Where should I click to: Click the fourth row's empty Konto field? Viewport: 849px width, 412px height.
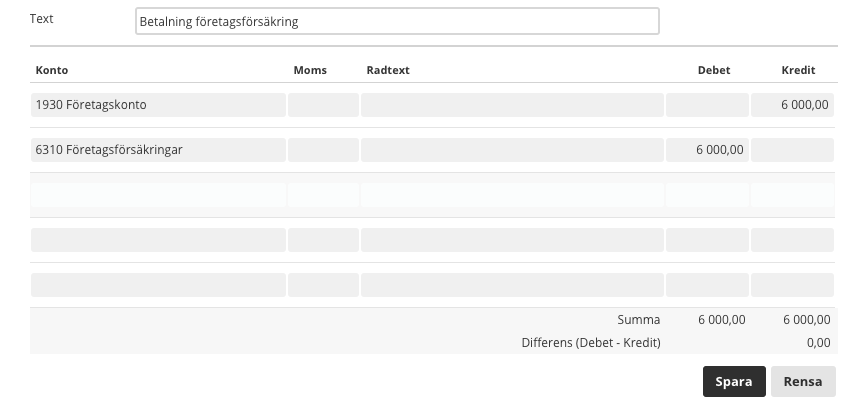pos(158,240)
